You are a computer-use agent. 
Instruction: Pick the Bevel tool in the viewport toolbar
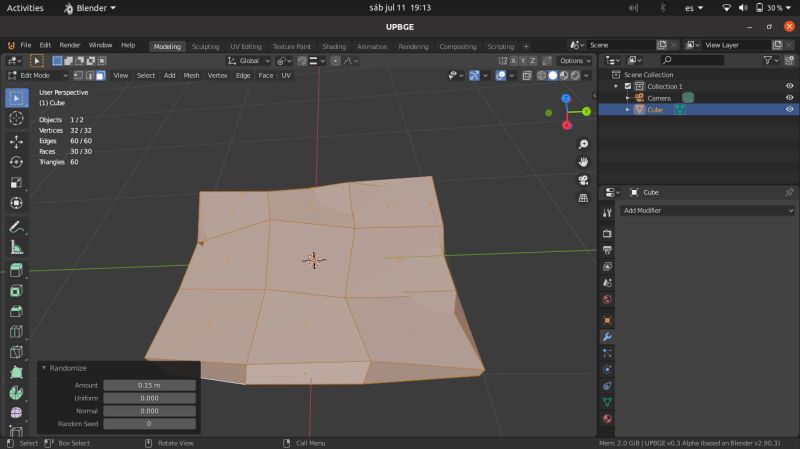[16, 311]
